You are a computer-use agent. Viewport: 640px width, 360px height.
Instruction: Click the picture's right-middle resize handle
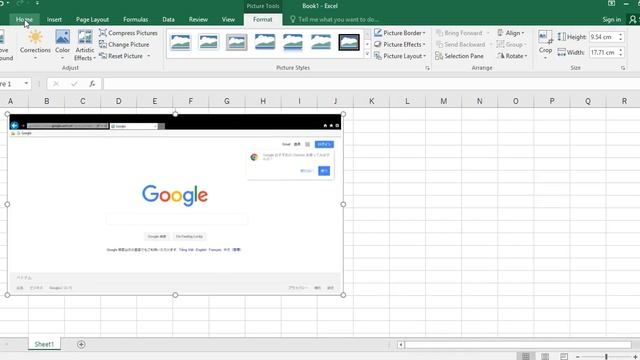343,204
